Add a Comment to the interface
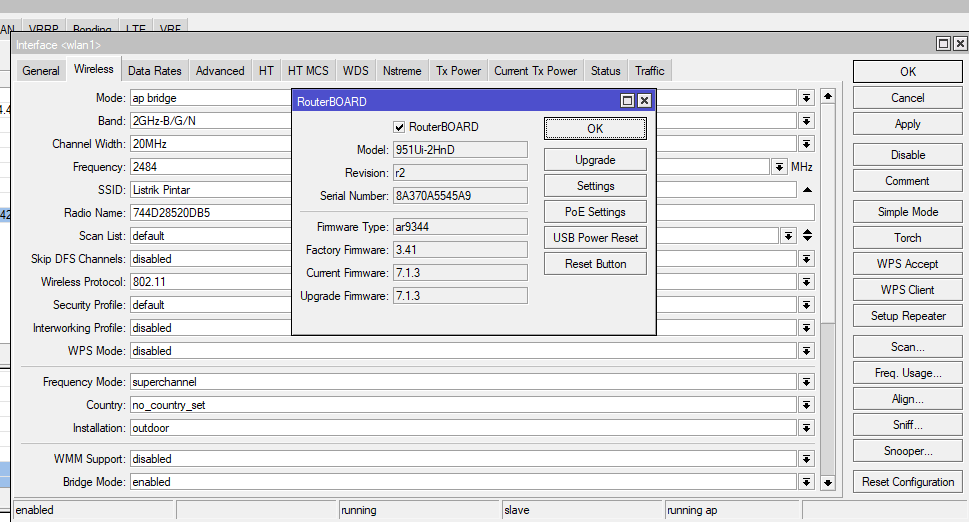Screen dimensions: 969x522 tap(908, 180)
